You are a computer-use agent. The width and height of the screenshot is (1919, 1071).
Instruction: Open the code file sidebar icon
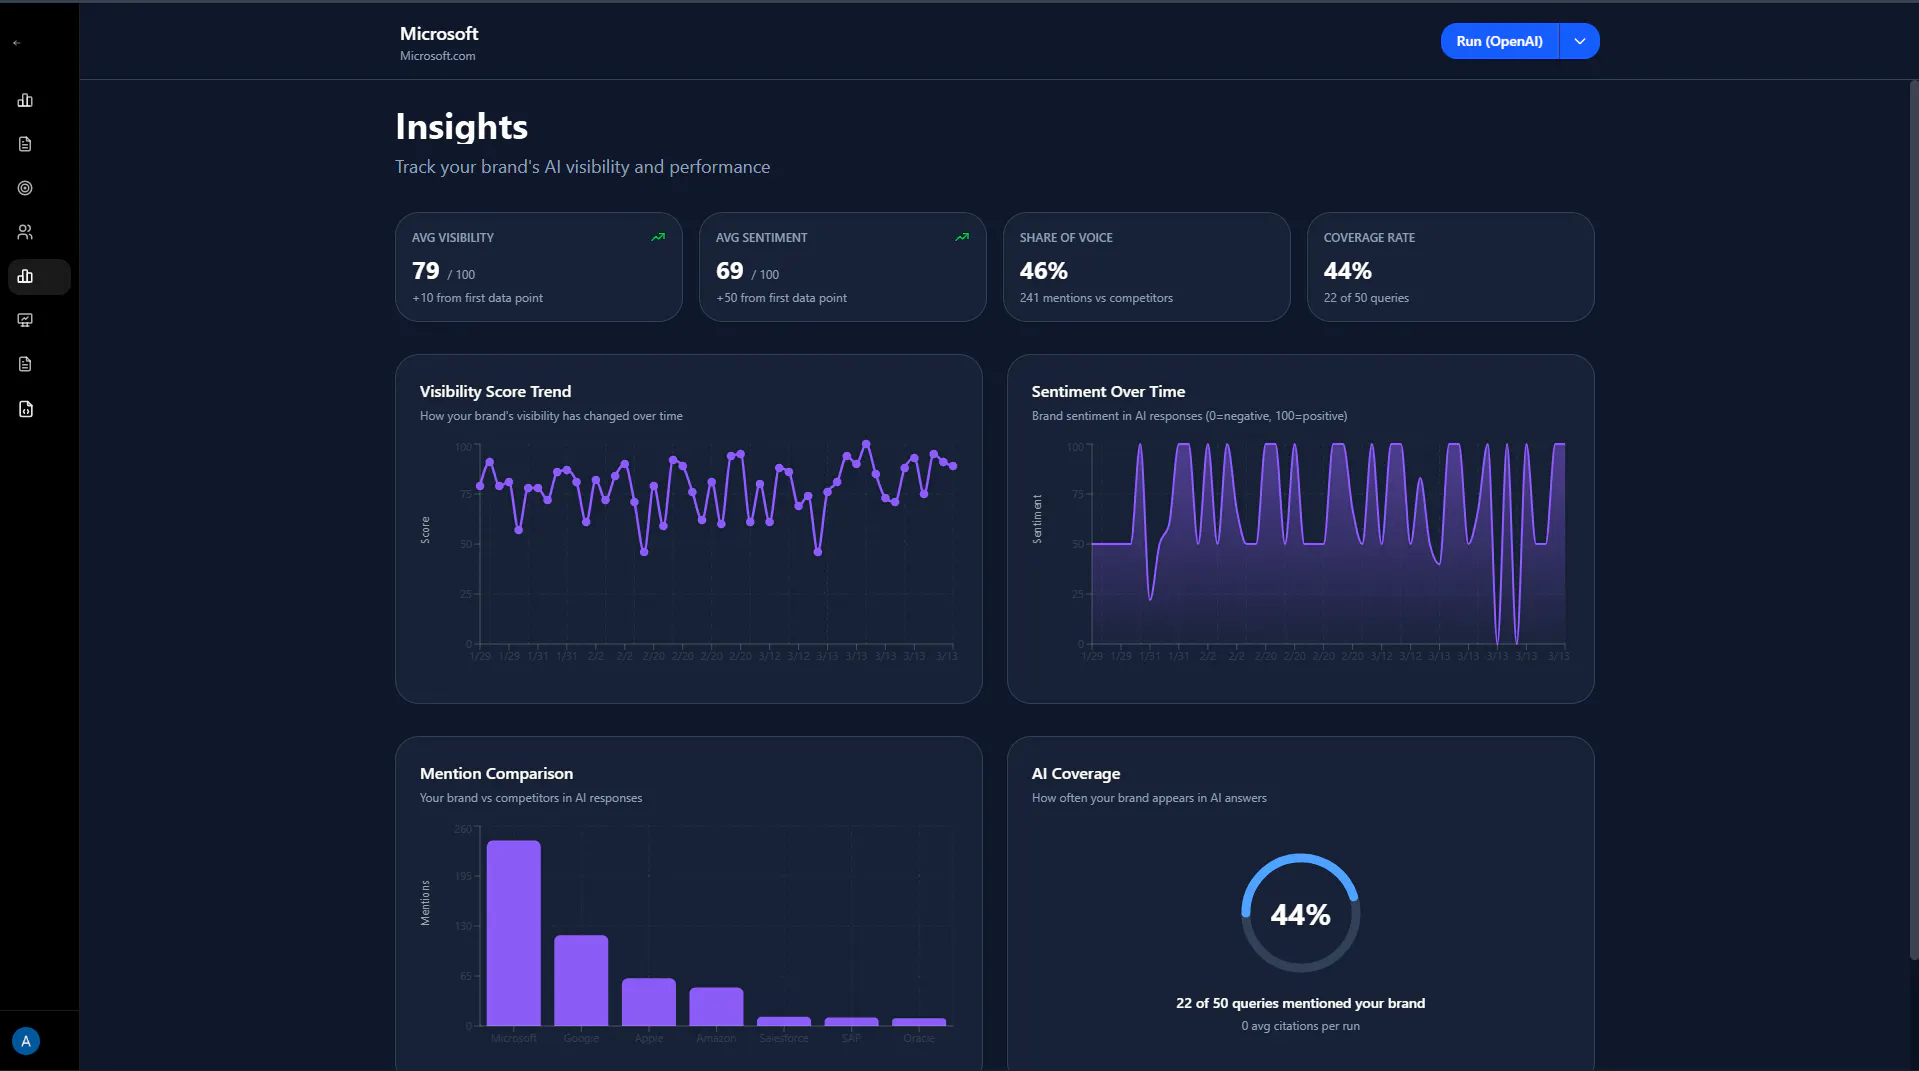tap(25, 409)
